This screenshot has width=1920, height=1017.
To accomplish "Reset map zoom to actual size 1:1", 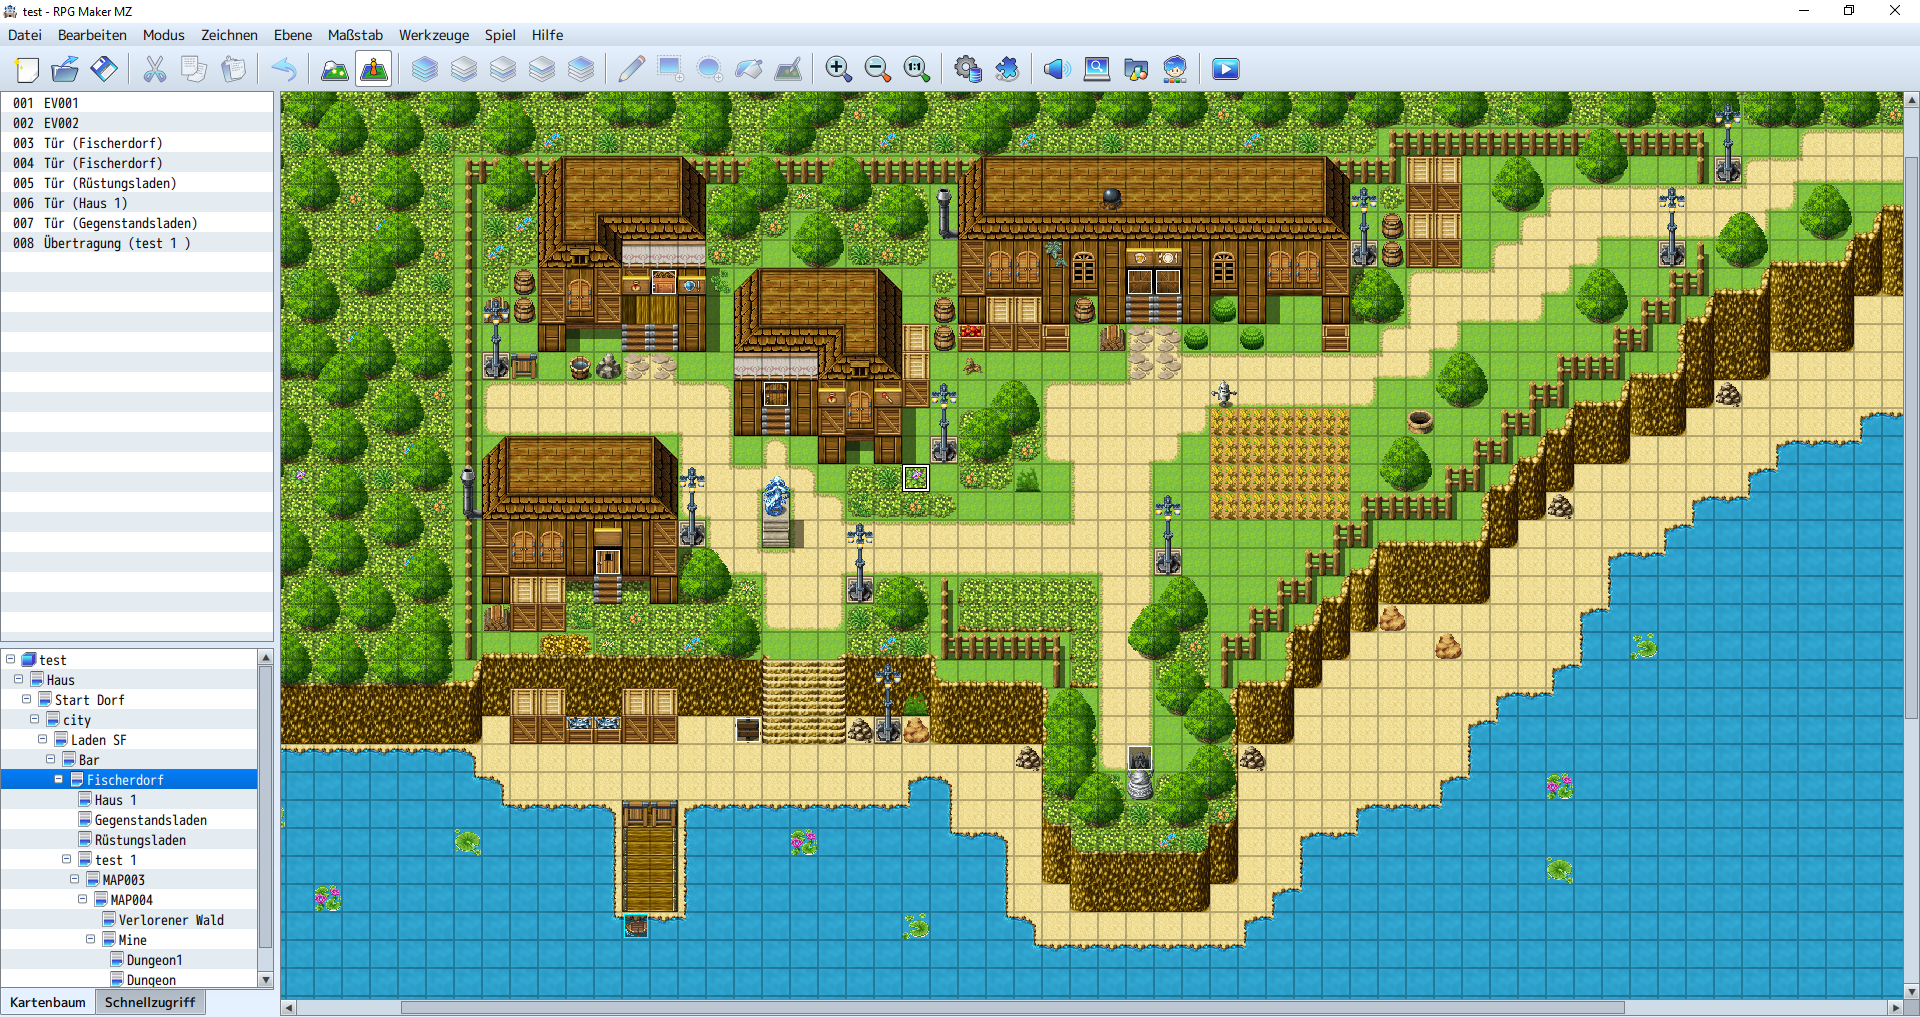I will tap(916, 69).
